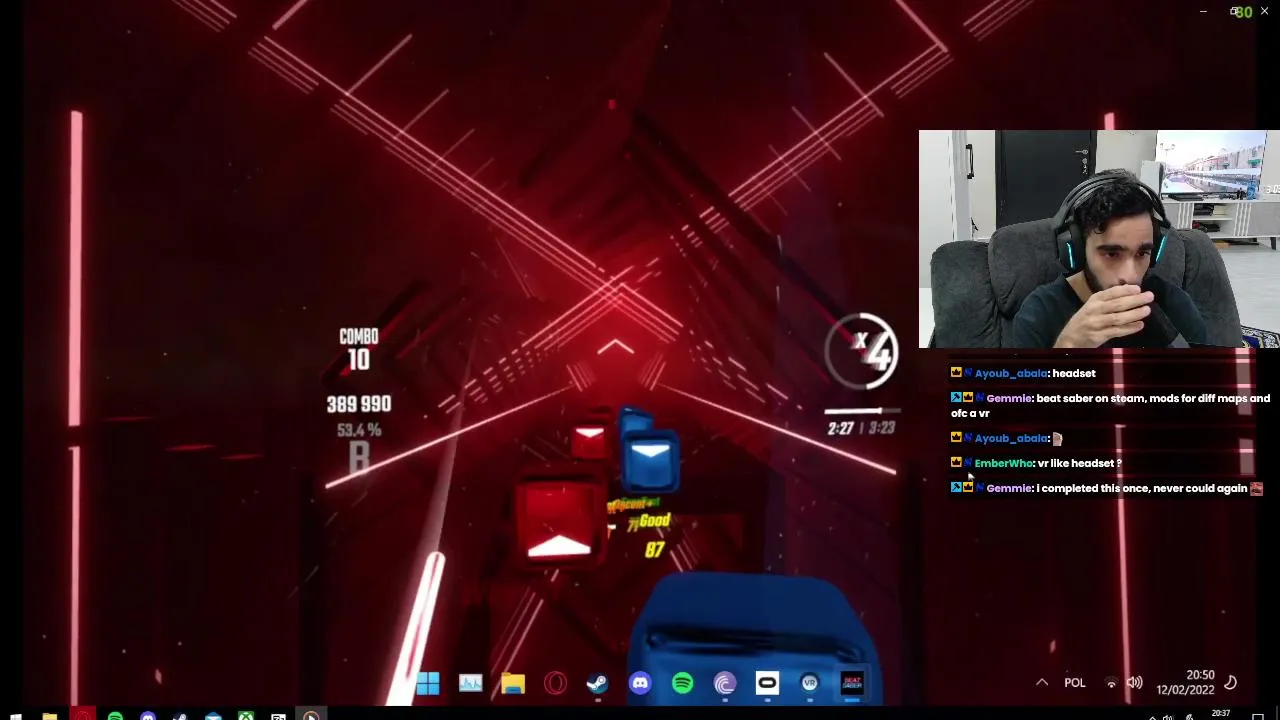Screen dimensions: 1280x720
Task: Open the purple swirl torrent app icon
Action: click(x=725, y=683)
